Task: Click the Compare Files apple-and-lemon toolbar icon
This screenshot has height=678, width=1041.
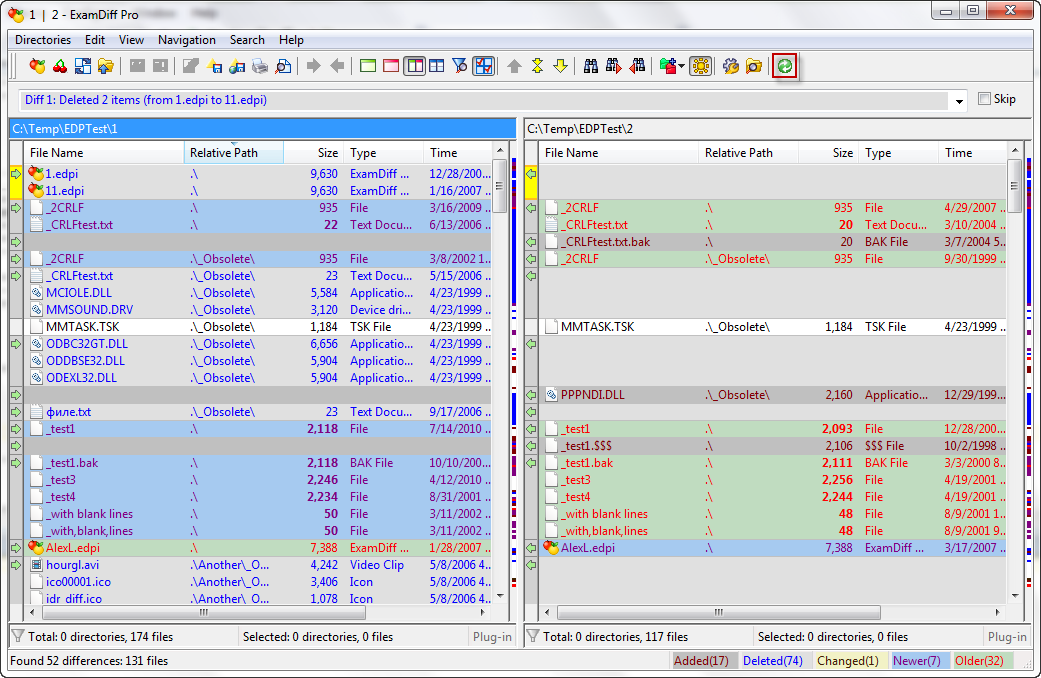Action: click(x=37, y=66)
